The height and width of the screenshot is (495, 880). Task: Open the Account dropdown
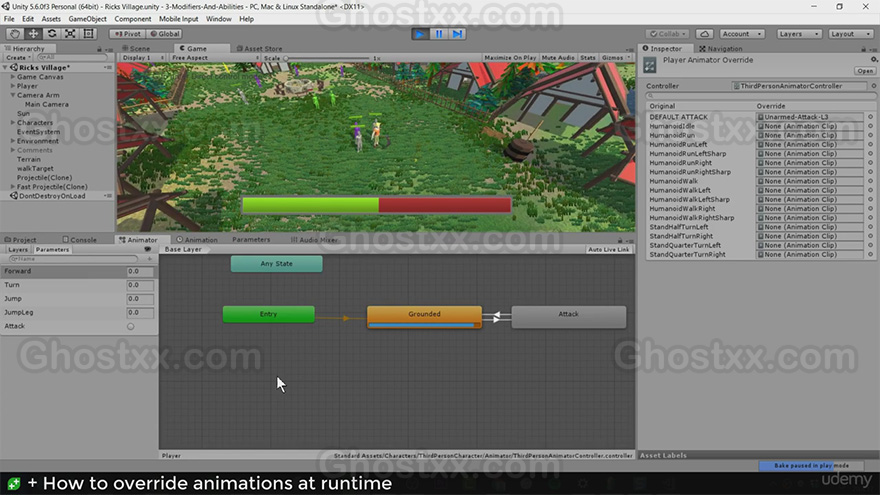741,34
